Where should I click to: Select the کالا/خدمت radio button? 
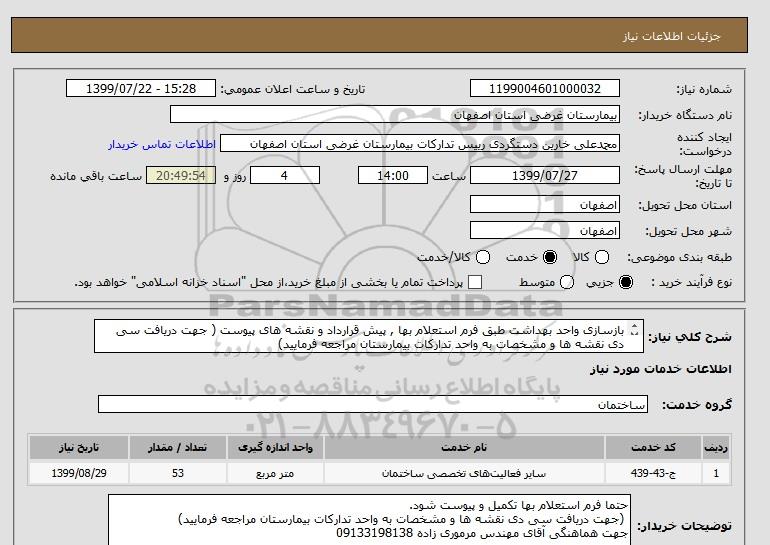pos(483,257)
